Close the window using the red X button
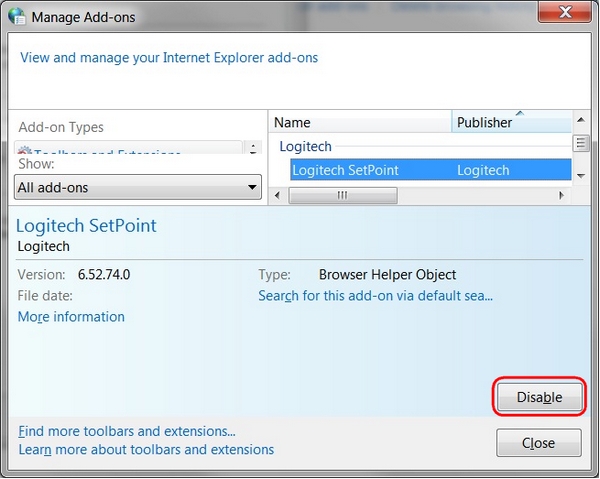Viewport: 600px width, 479px height. (566, 12)
